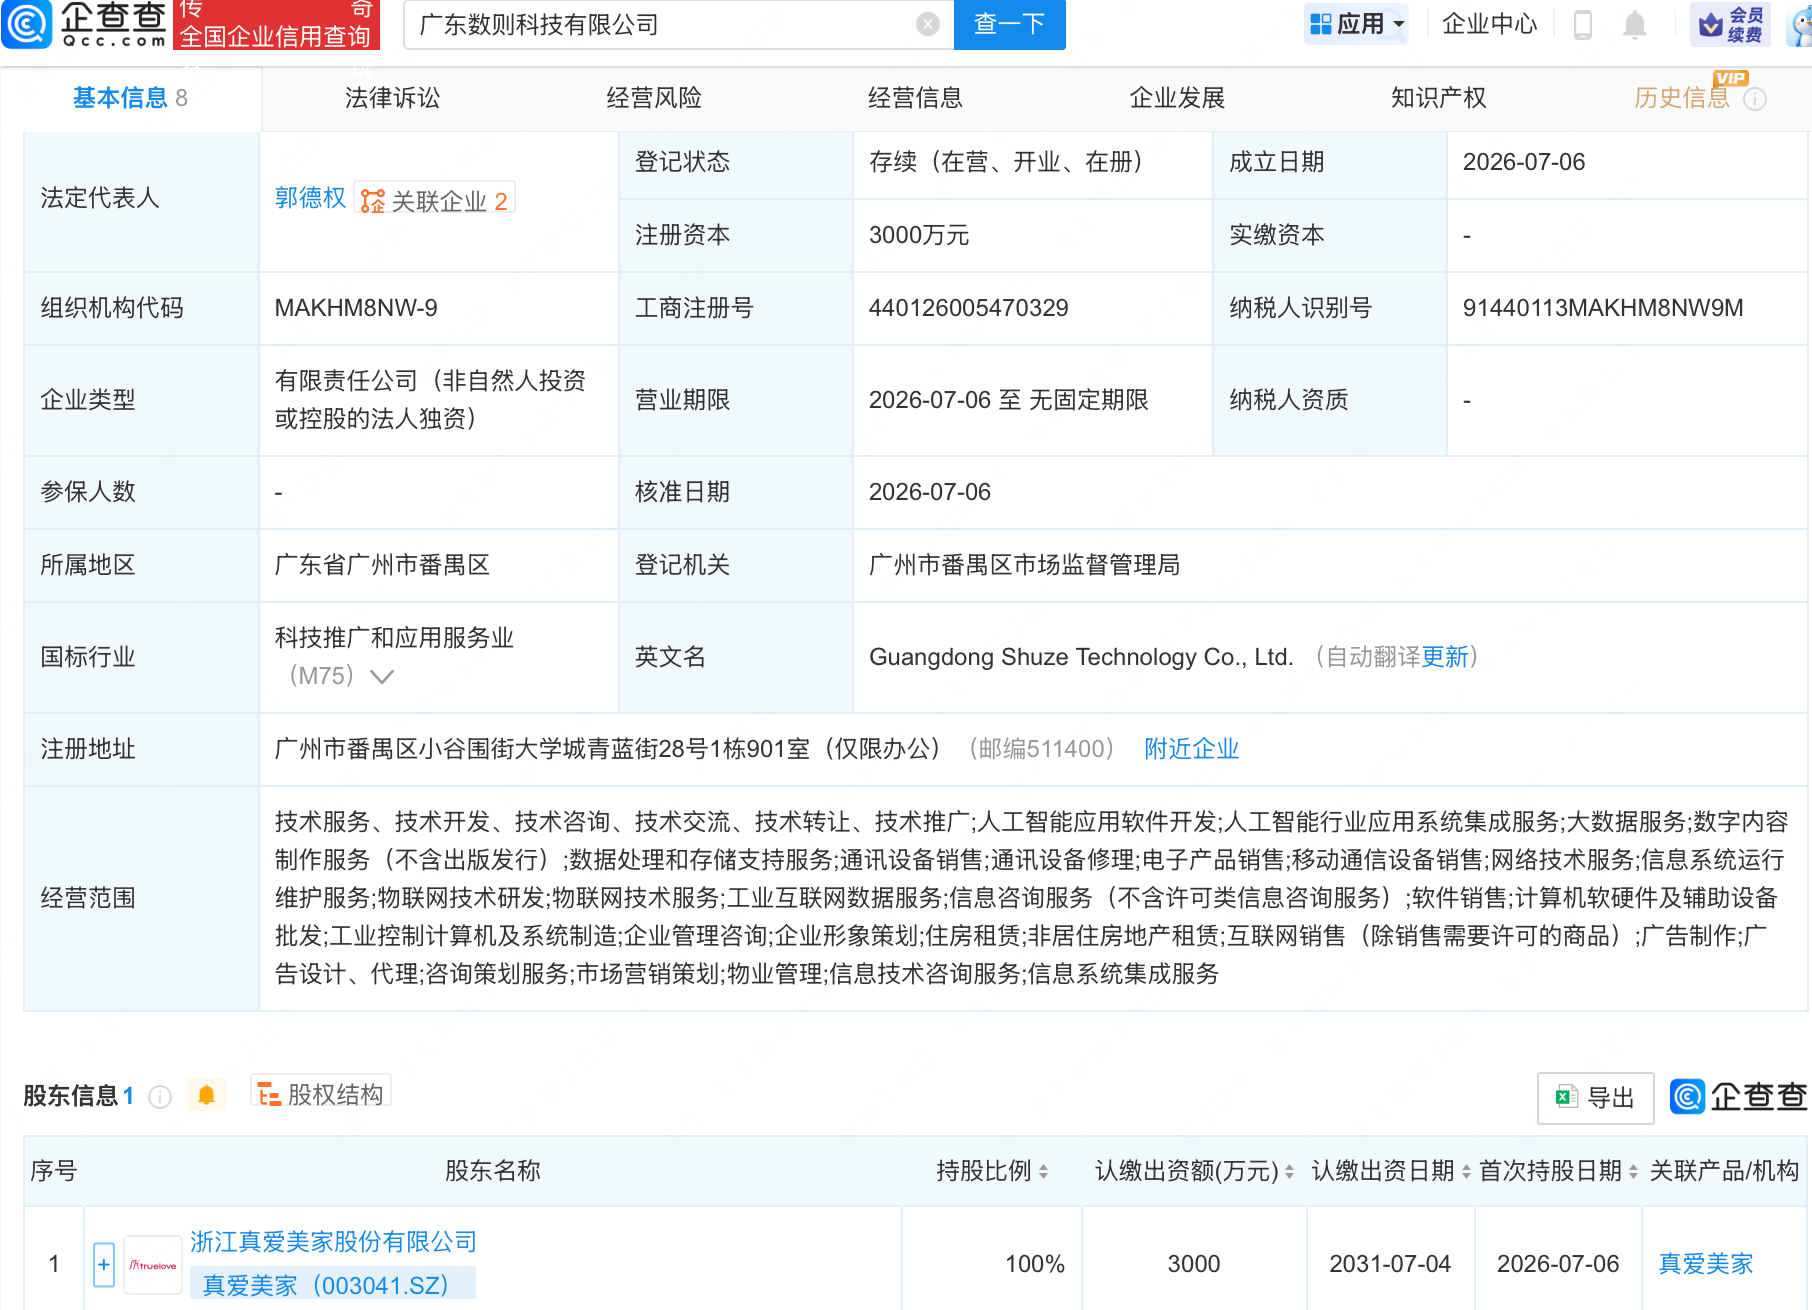Clear the search box with the X icon
This screenshot has width=1812, height=1310.
pyautogui.click(x=928, y=24)
